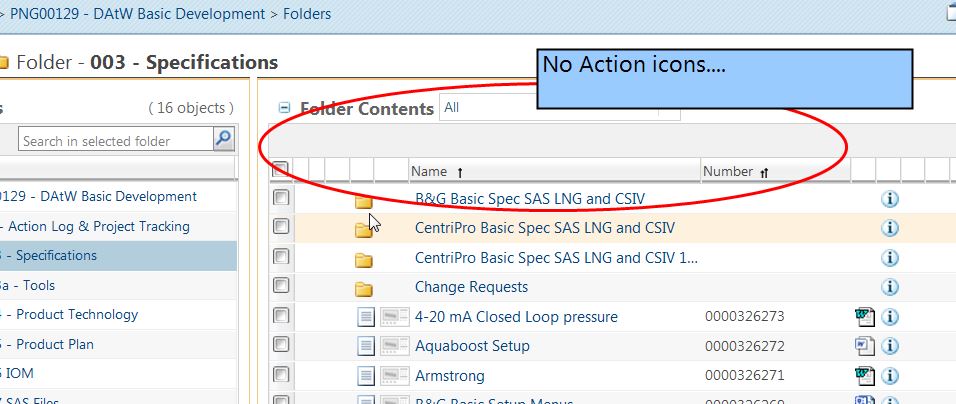Check the box for Armstrong row
The image size is (956, 404).
point(280,374)
